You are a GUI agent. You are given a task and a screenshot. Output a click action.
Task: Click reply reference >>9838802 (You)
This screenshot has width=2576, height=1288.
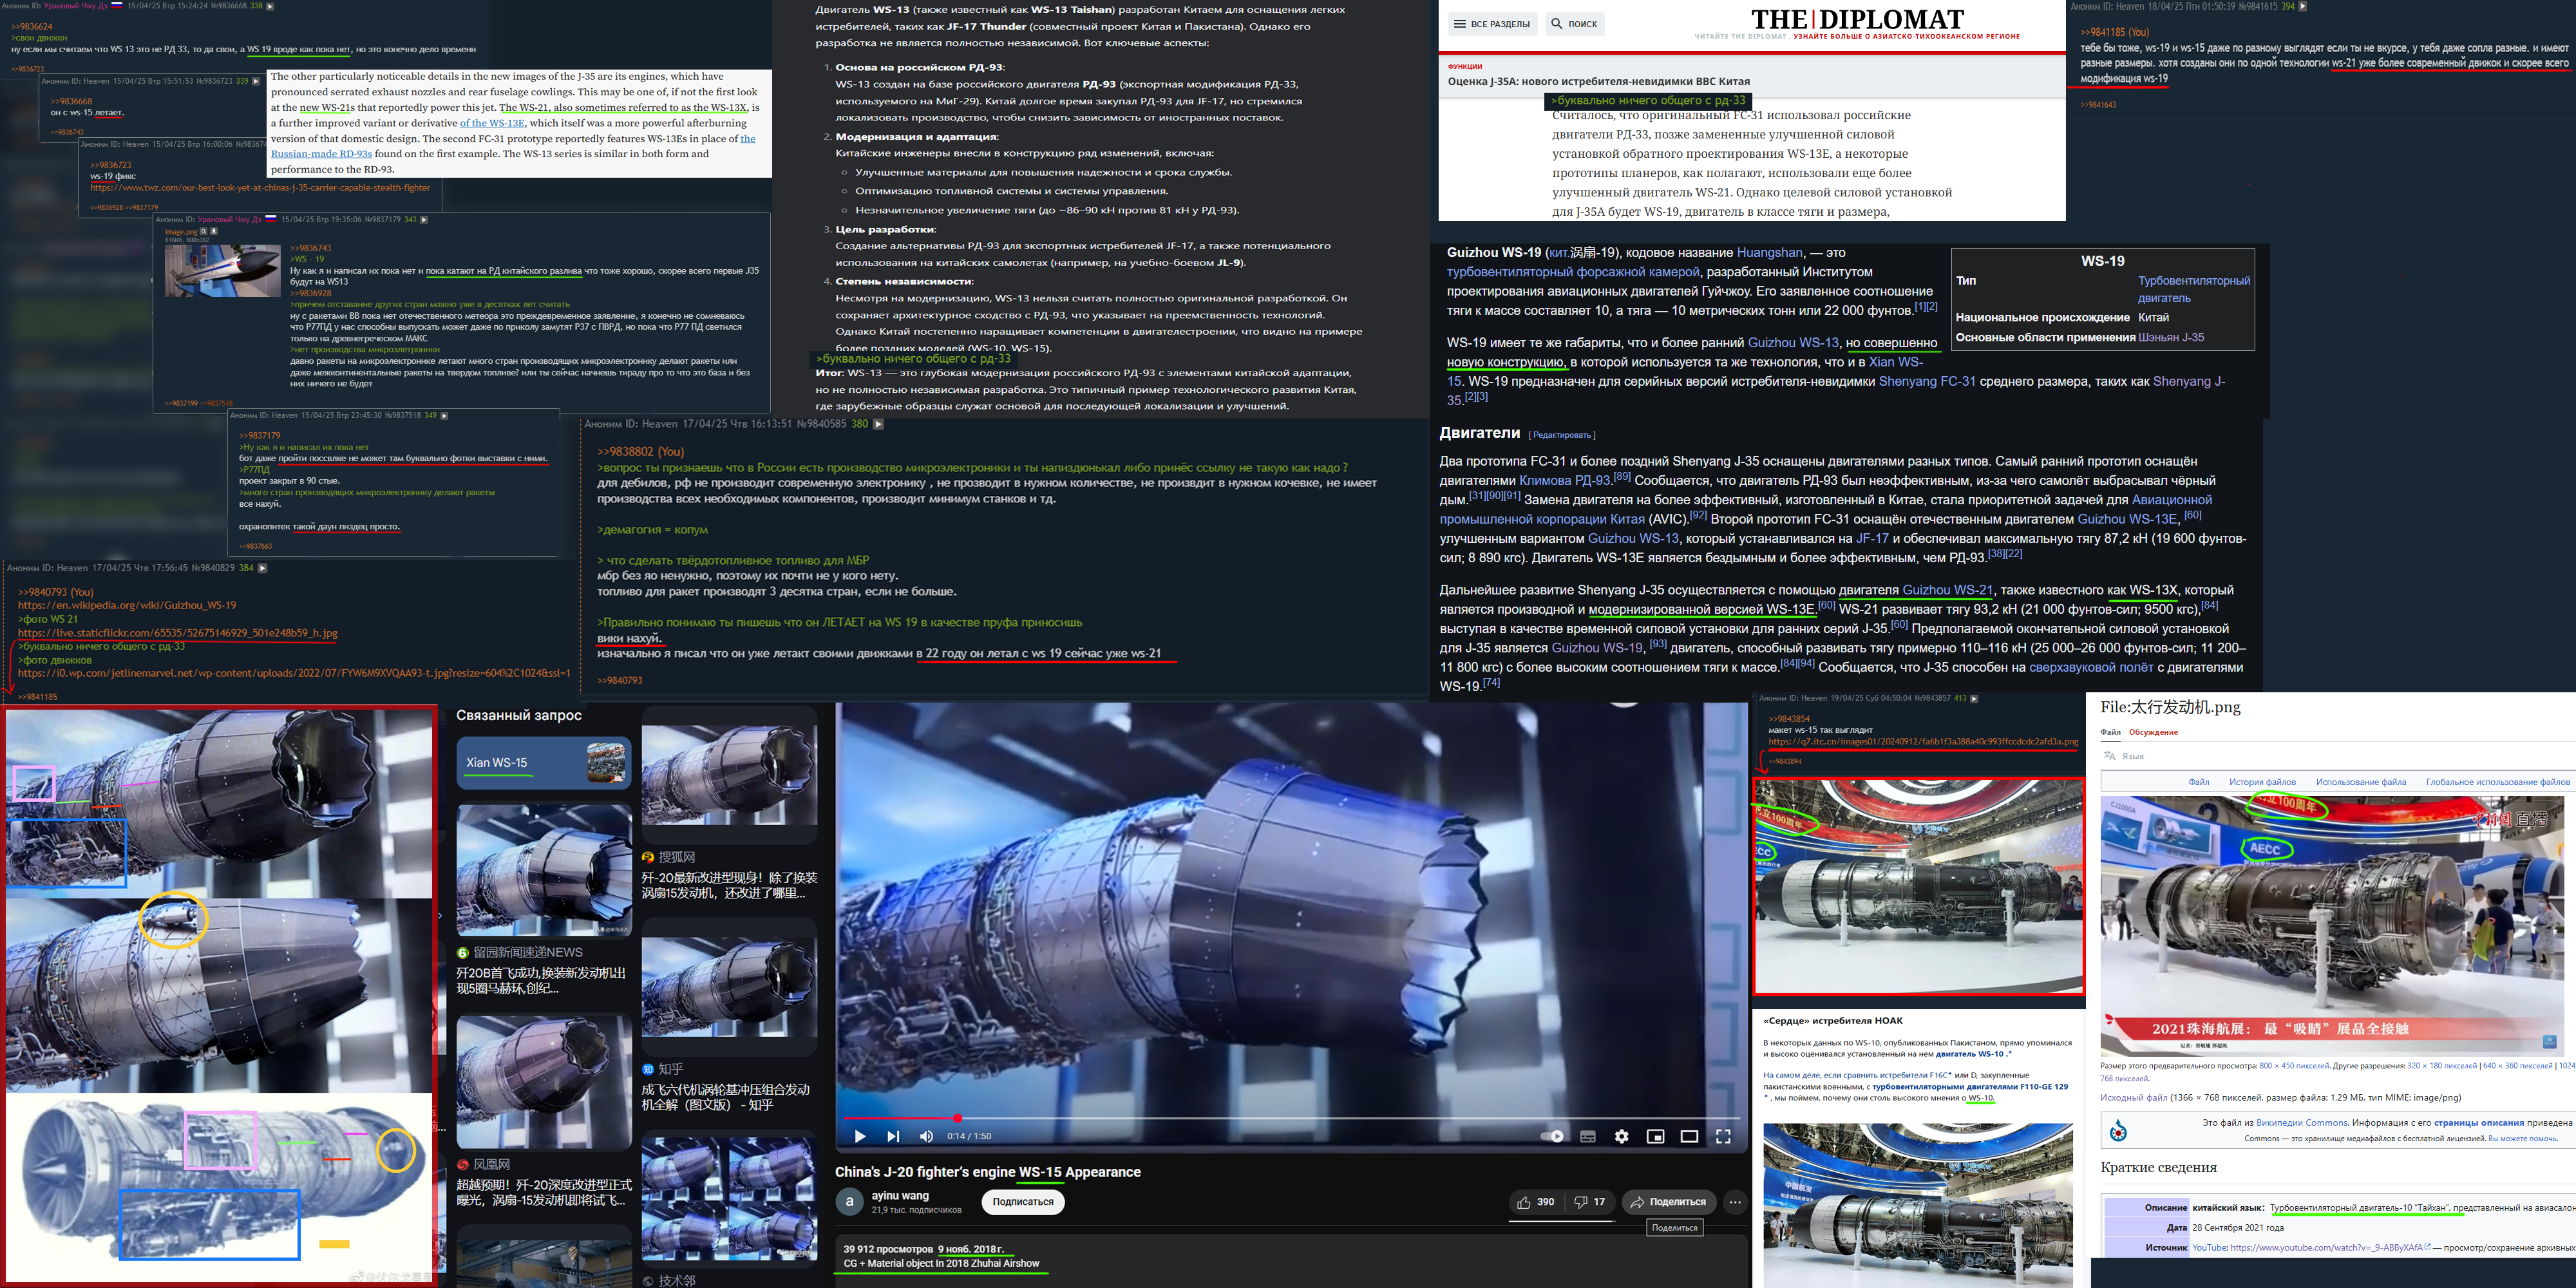(x=641, y=451)
